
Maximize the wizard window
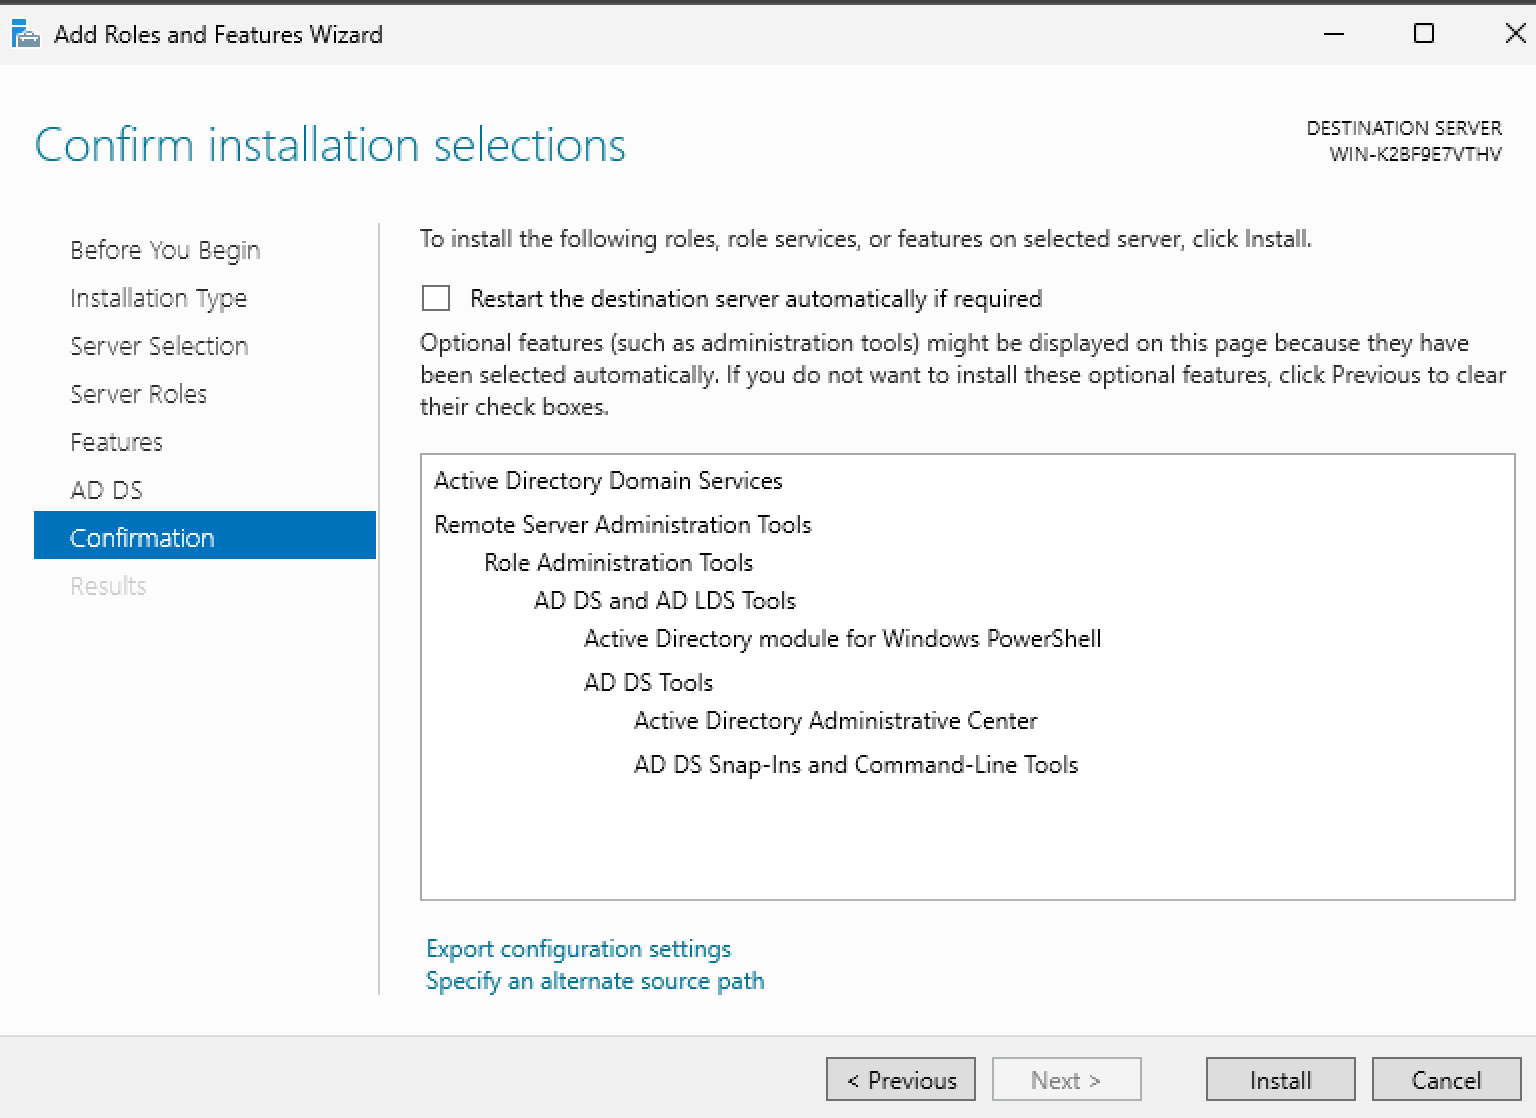(1424, 35)
